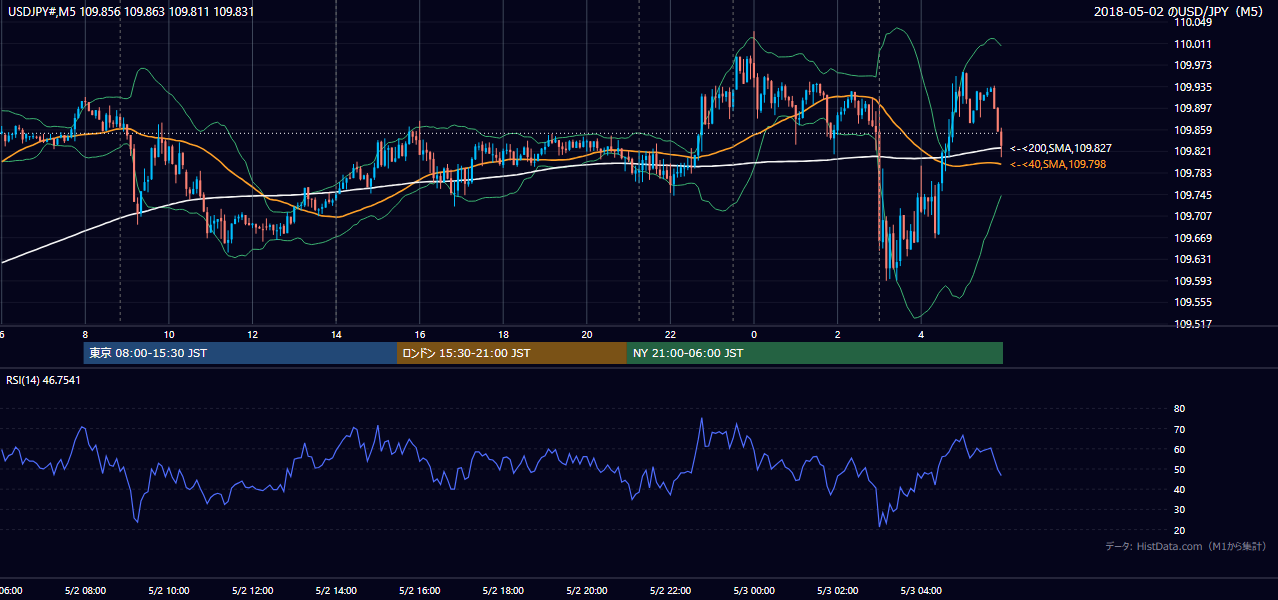The width and height of the screenshot is (1278, 600).
Task: Click the 109.555 price axis label
Action: pyautogui.click(x=1194, y=302)
